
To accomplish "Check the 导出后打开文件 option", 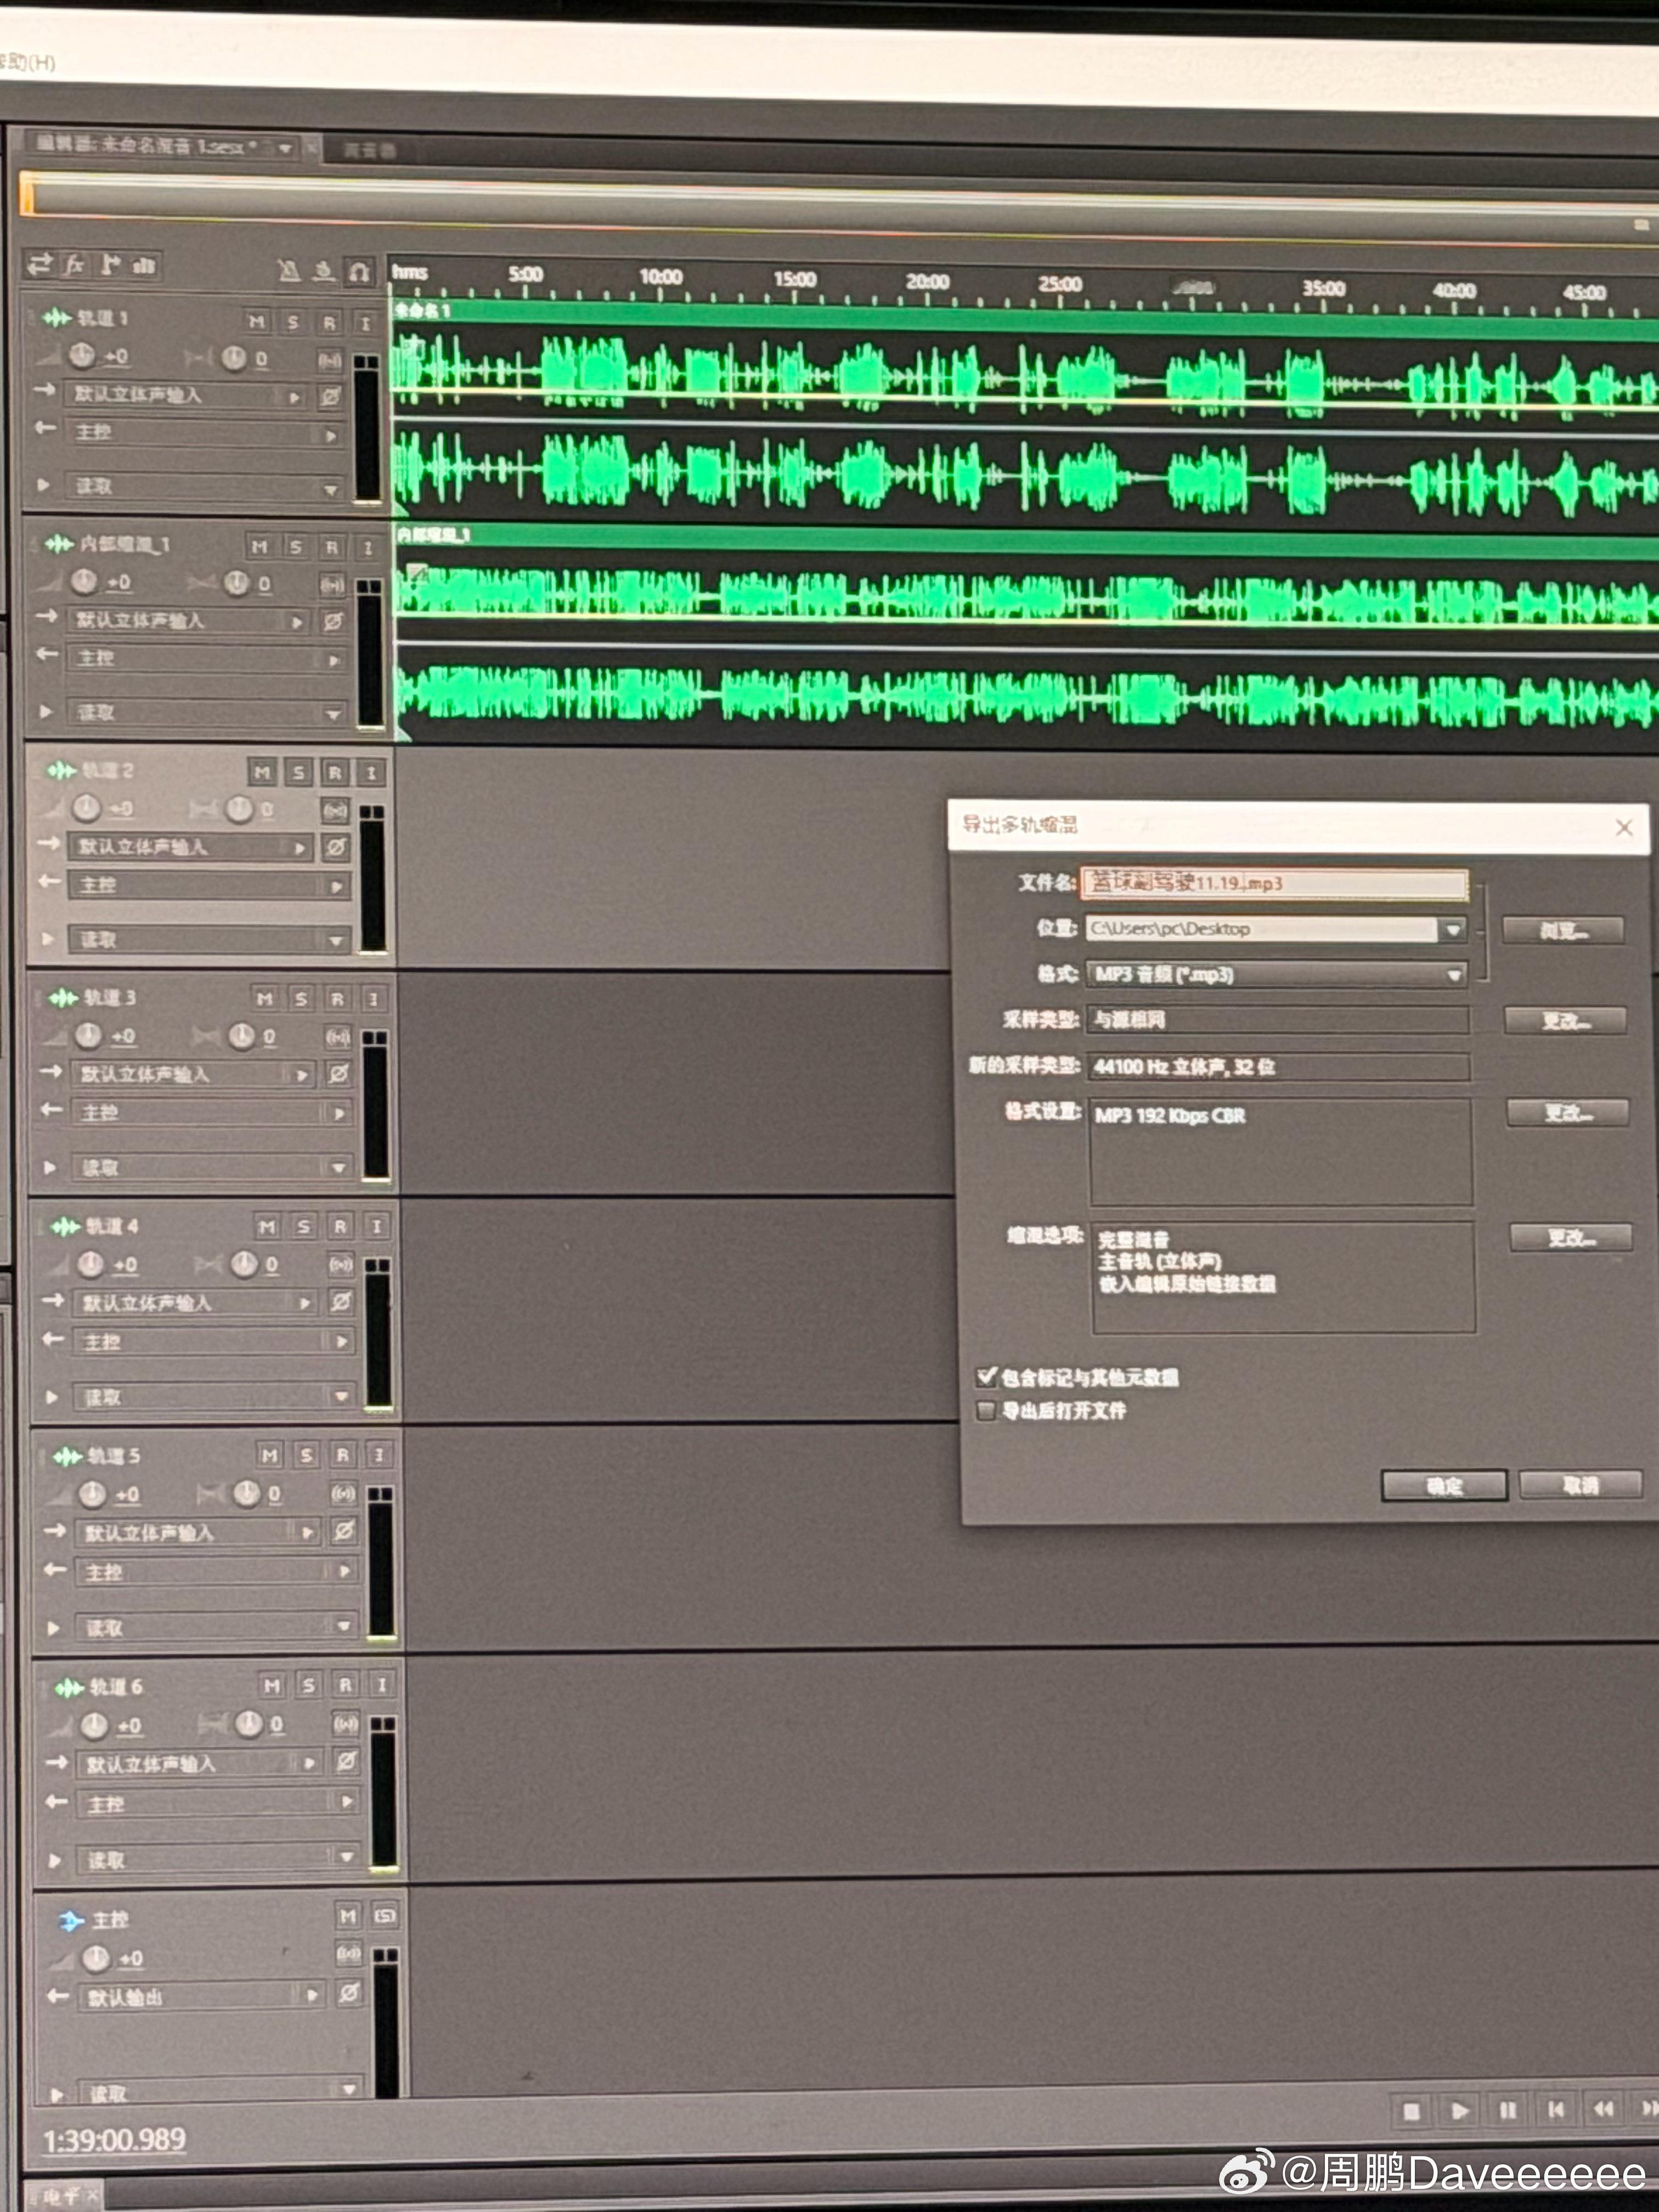I will click(x=986, y=1411).
